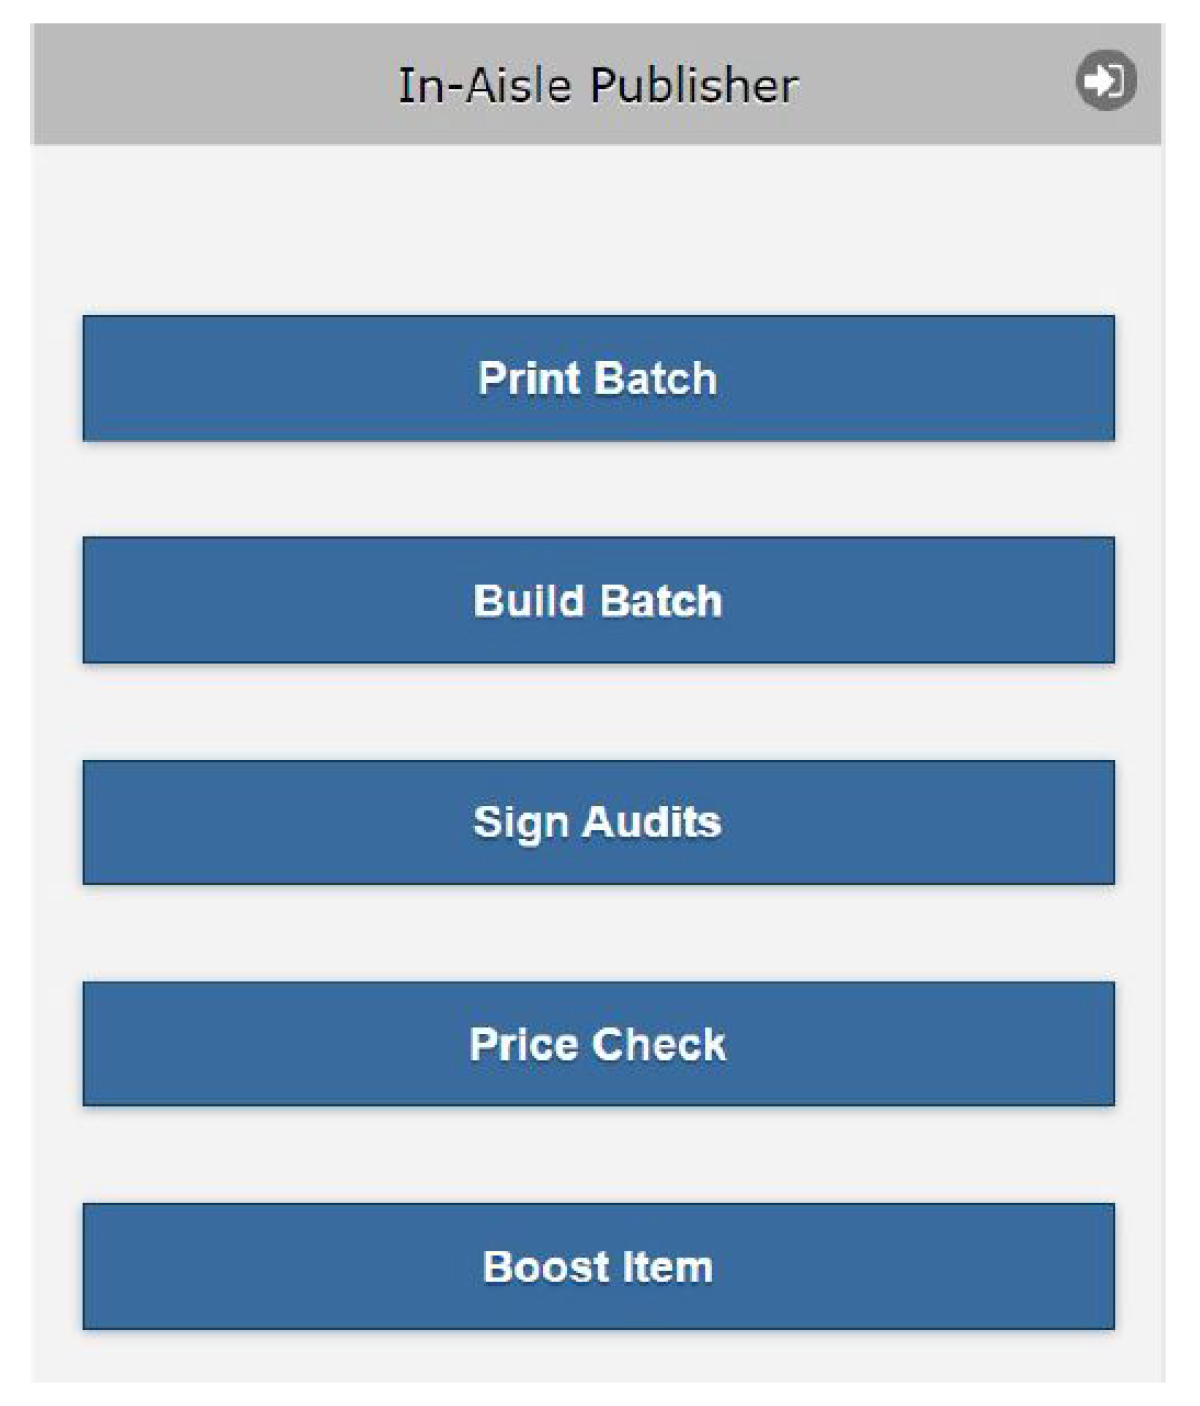
Task: Start printing a batch
Action: [598, 378]
